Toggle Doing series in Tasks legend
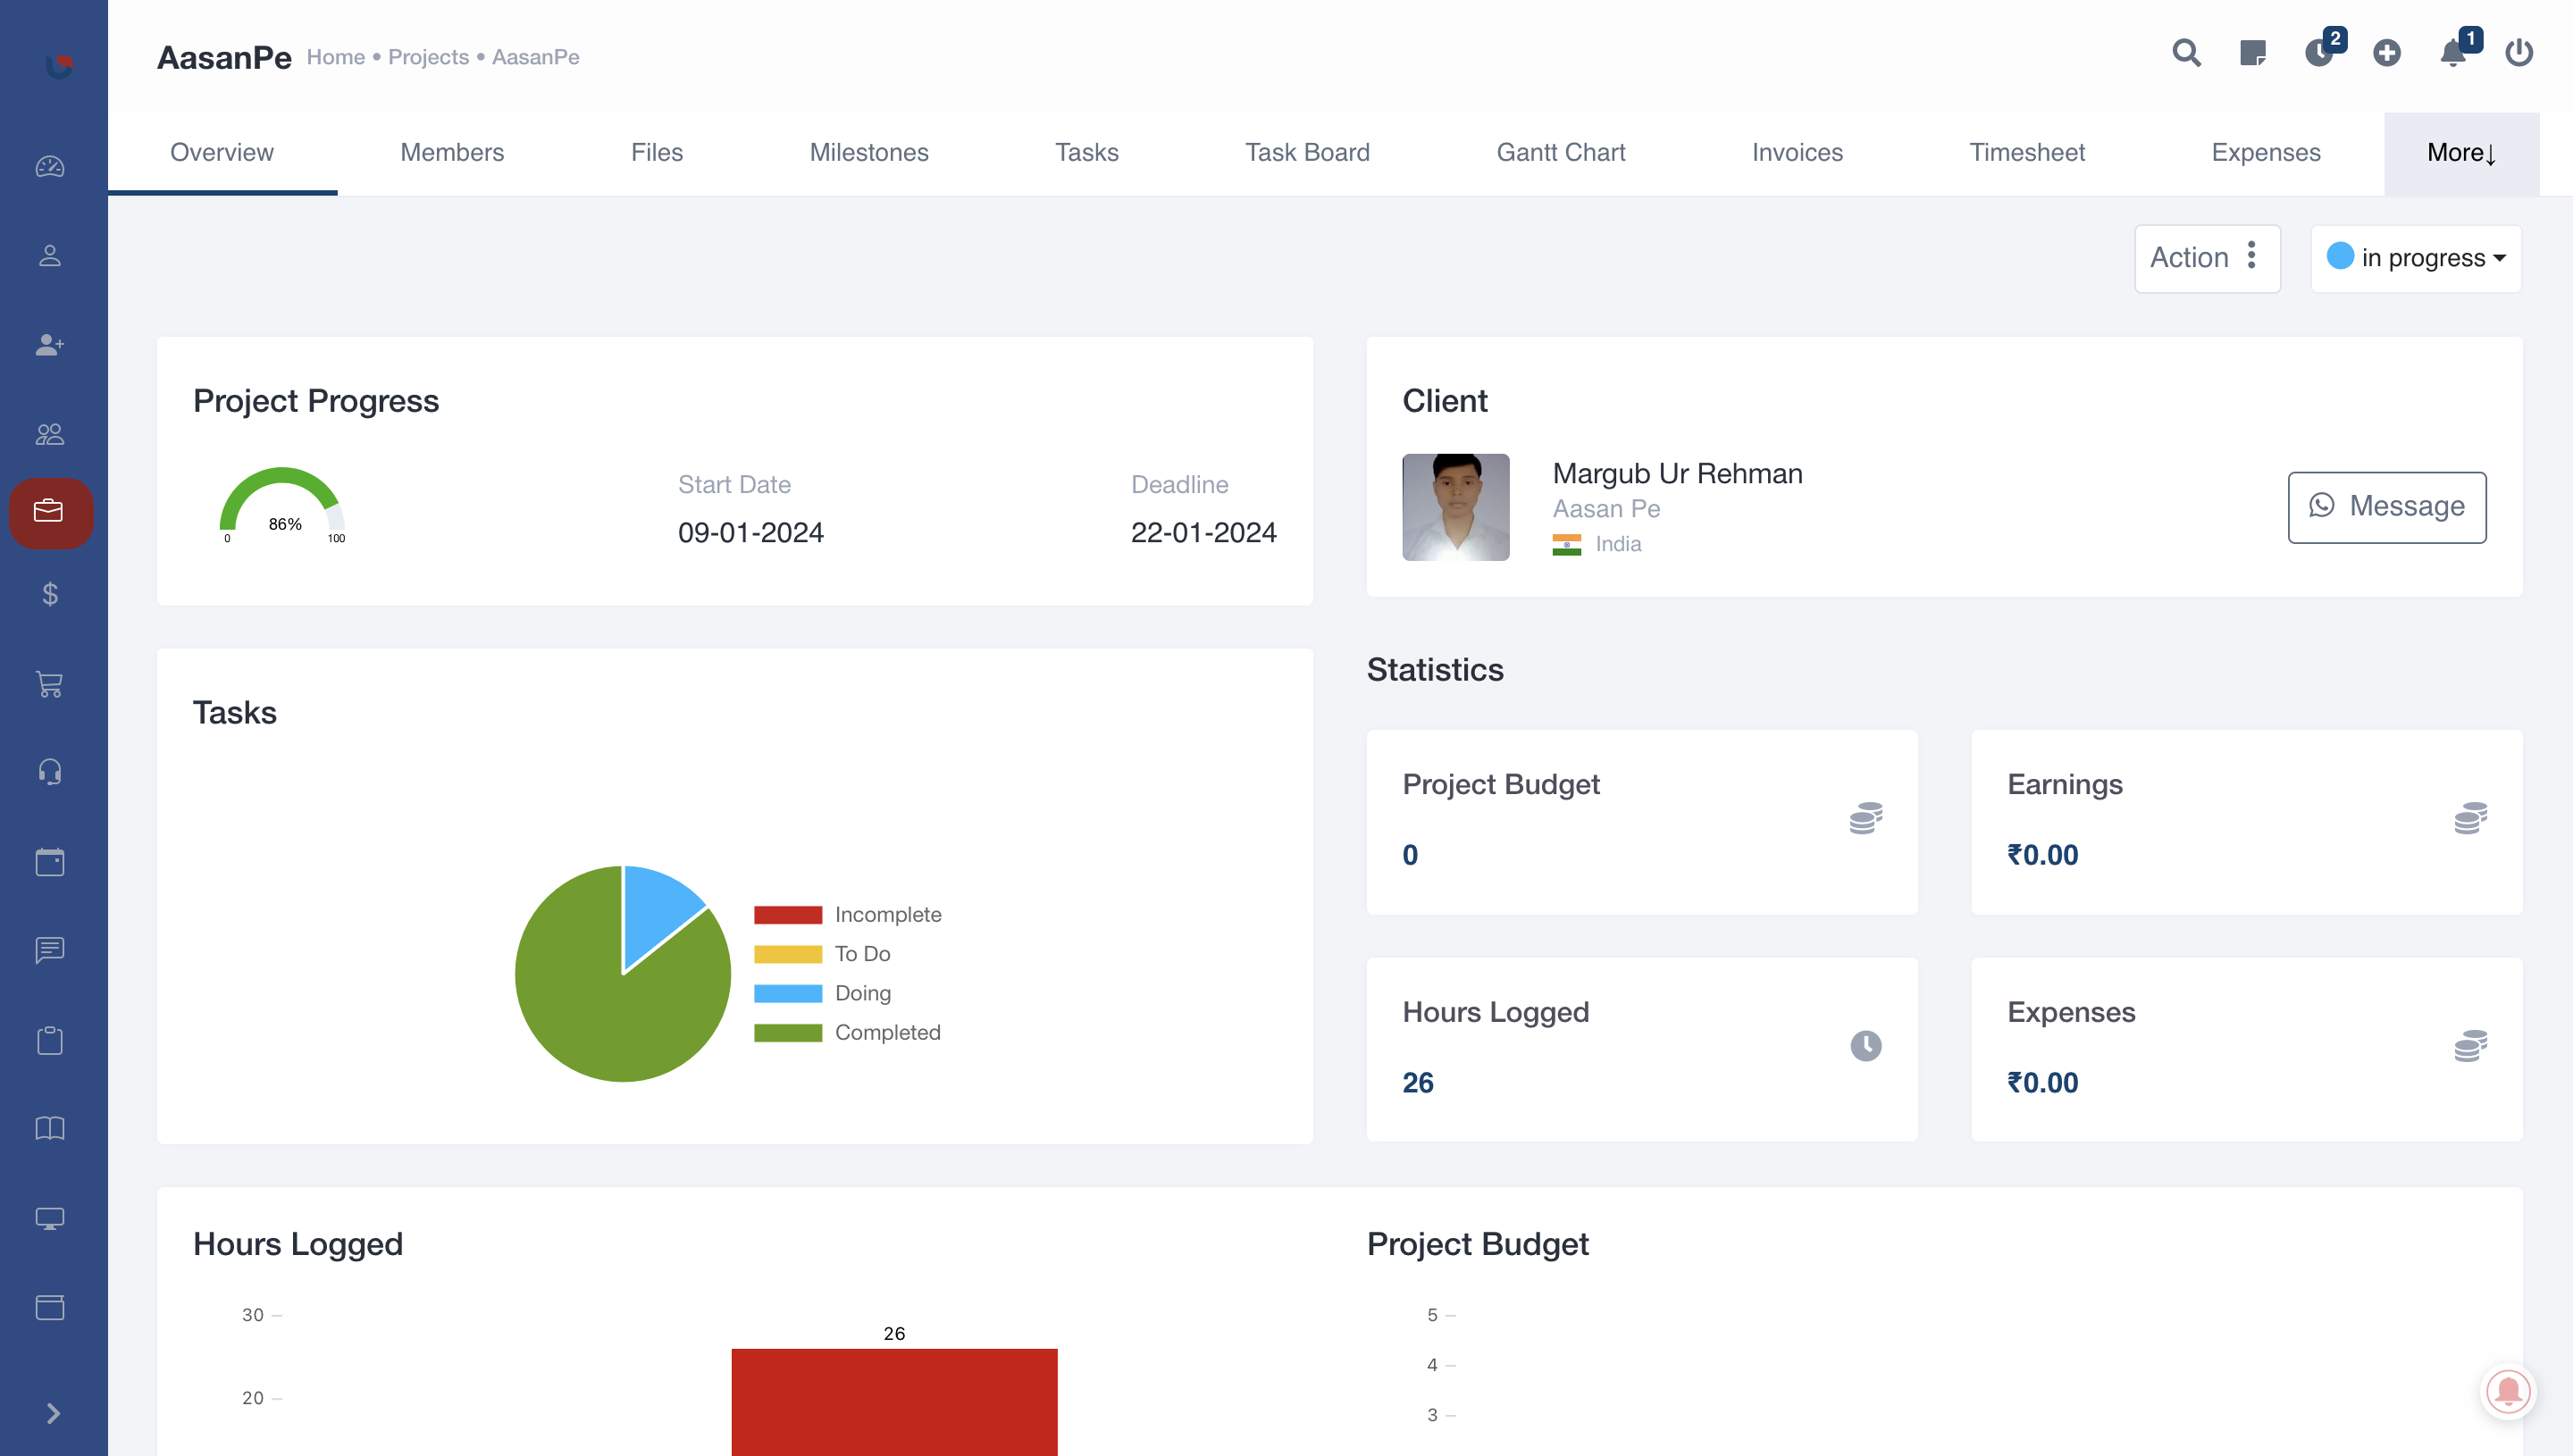The width and height of the screenshot is (2573, 1456). [x=862, y=993]
